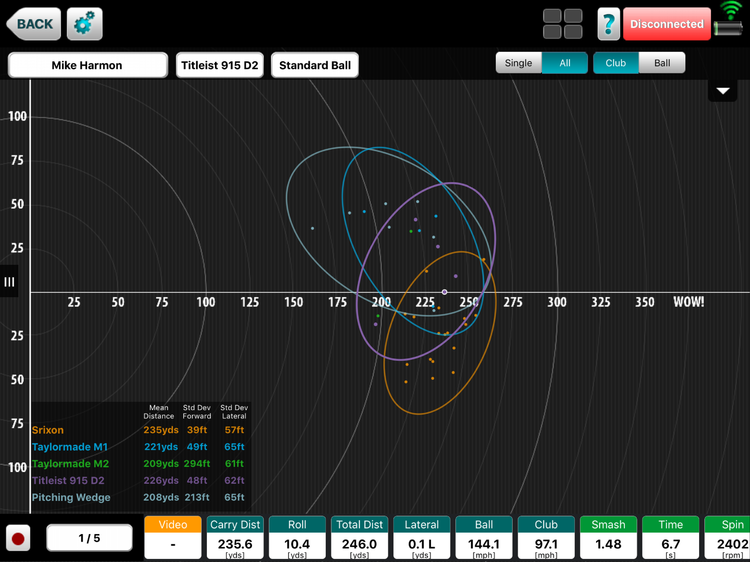Open the left side panel handle
The height and width of the screenshot is (562, 750).
[x=10, y=282]
